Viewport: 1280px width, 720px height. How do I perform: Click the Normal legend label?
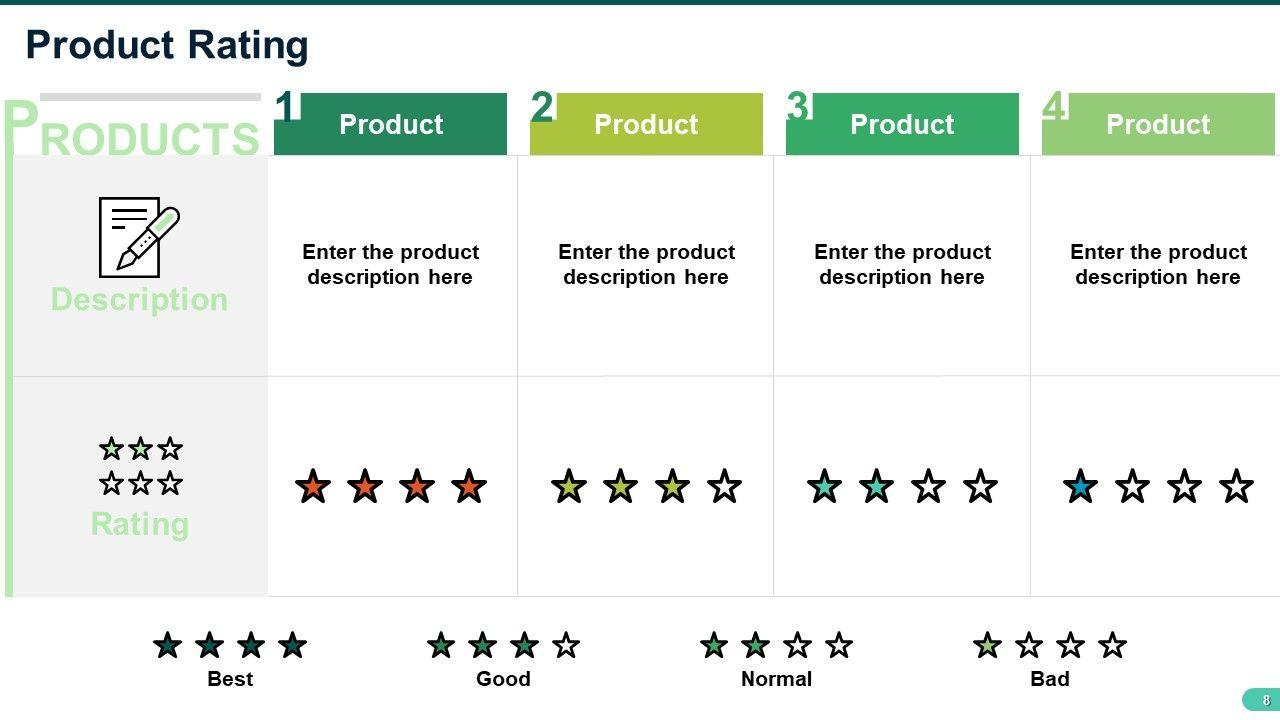point(776,679)
